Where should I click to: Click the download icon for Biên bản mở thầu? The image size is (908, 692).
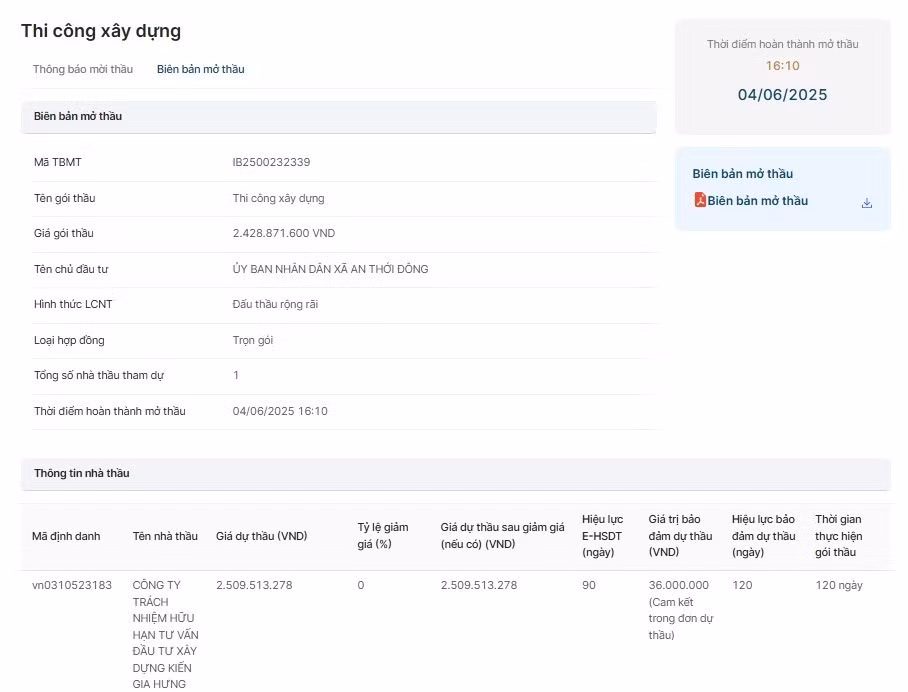point(866,203)
